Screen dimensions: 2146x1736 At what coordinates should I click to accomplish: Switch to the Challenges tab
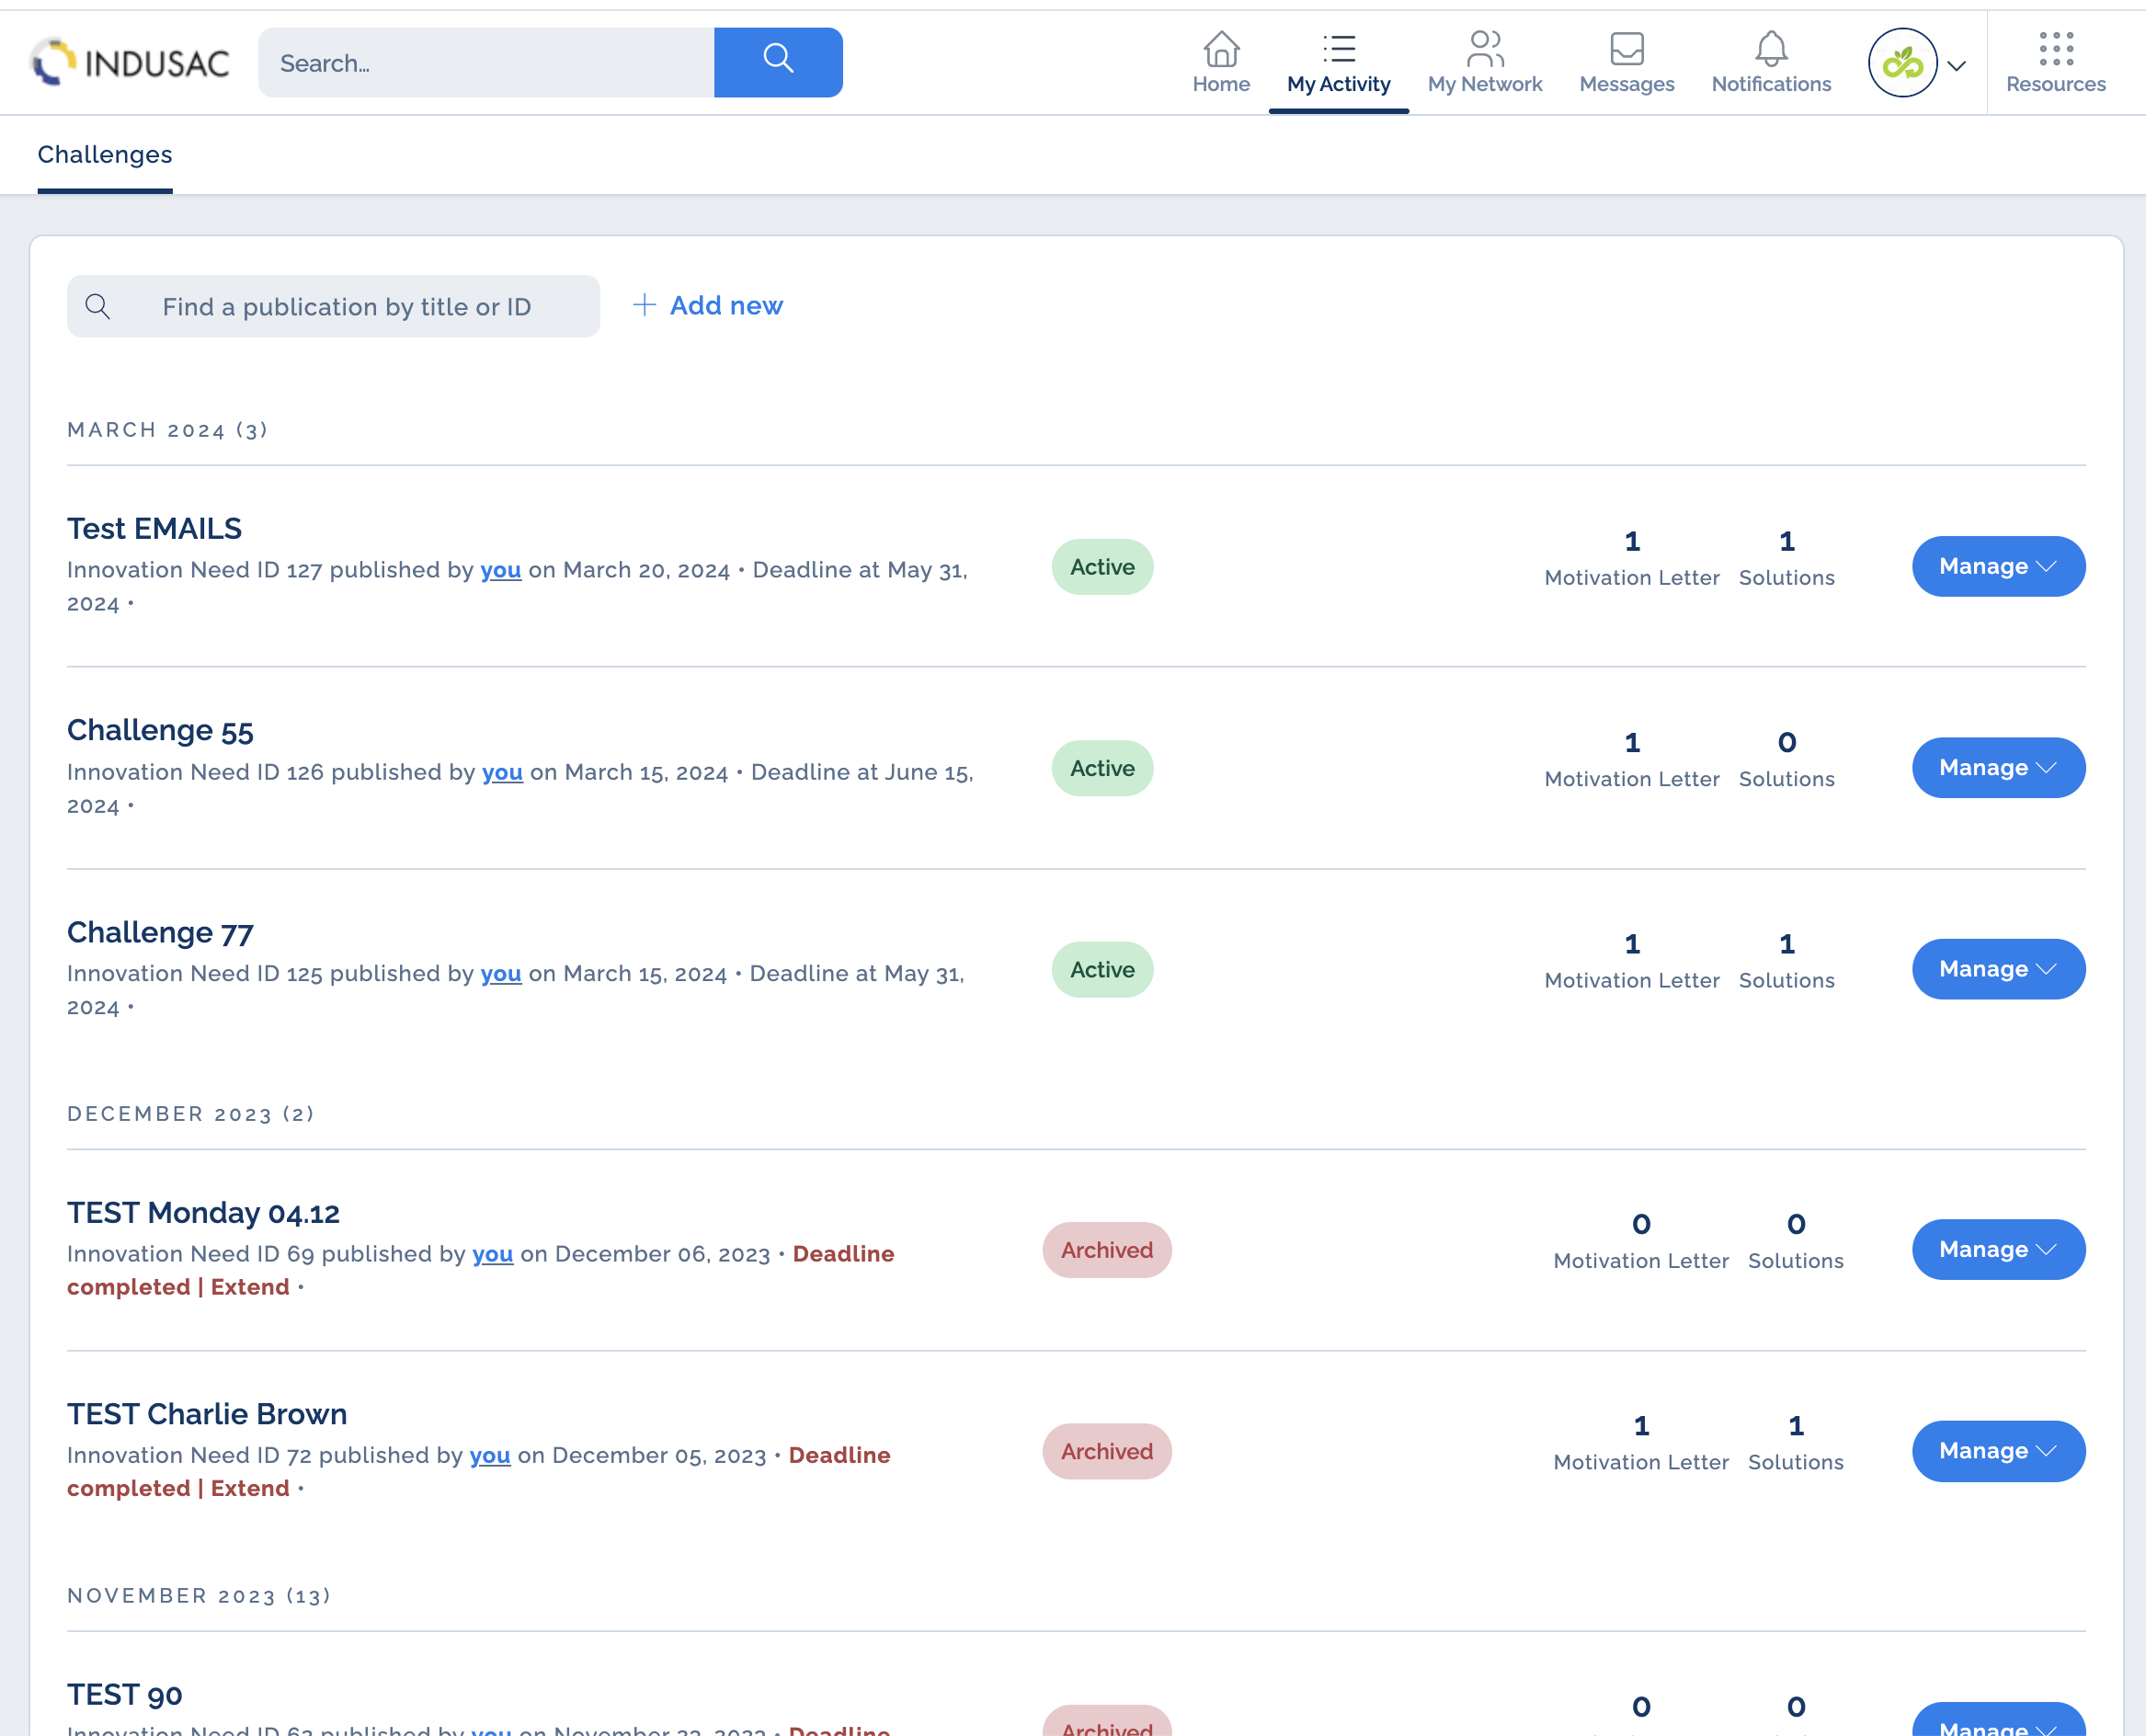coord(105,155)
